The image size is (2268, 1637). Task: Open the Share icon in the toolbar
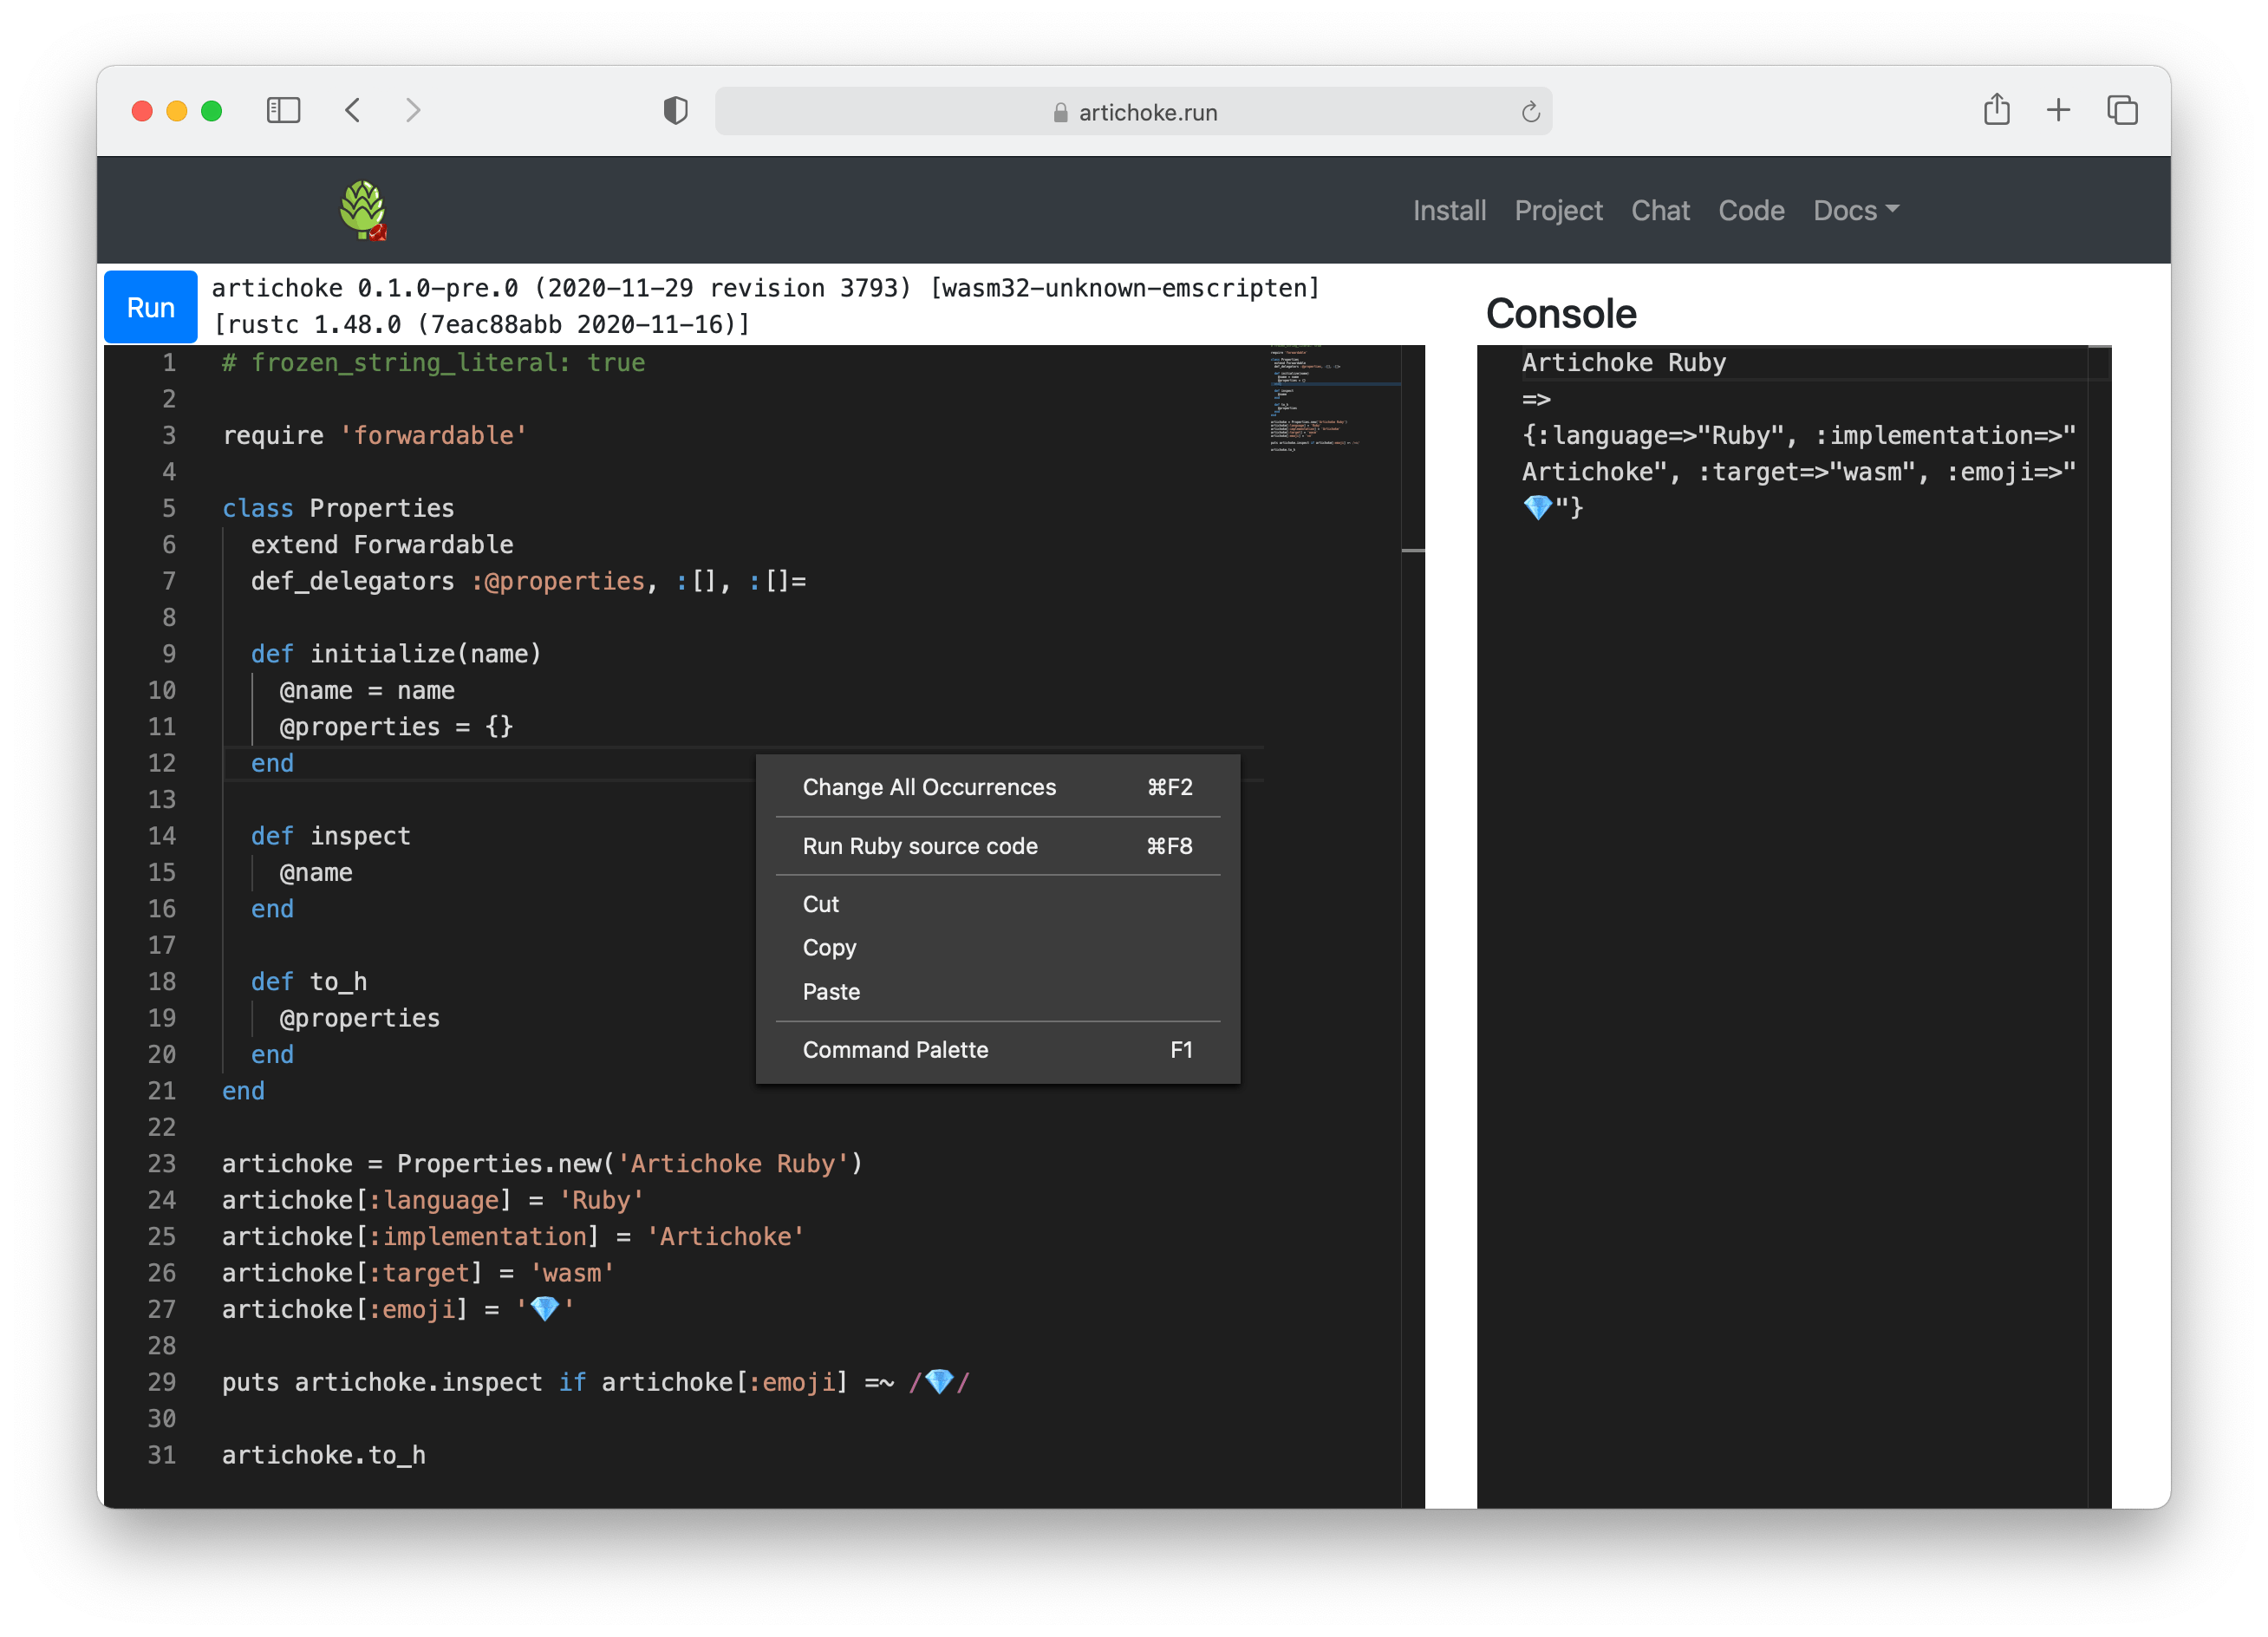pyautogui.click(x=1996, y=110)
